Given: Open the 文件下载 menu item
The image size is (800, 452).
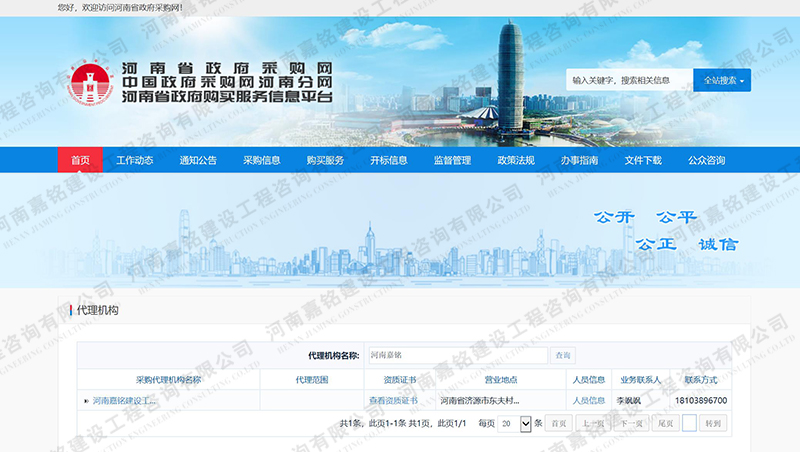Looking at the screenshot, I should point(643,160).
